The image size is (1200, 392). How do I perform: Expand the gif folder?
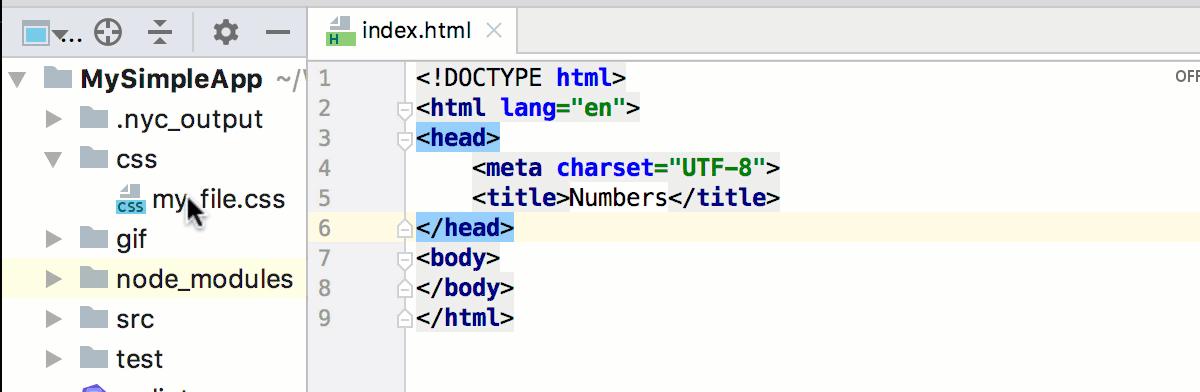coord(55,239)
